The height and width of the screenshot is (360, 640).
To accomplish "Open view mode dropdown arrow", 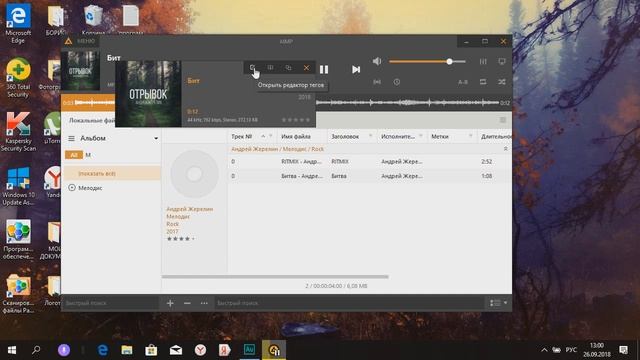I will (506, 303).
